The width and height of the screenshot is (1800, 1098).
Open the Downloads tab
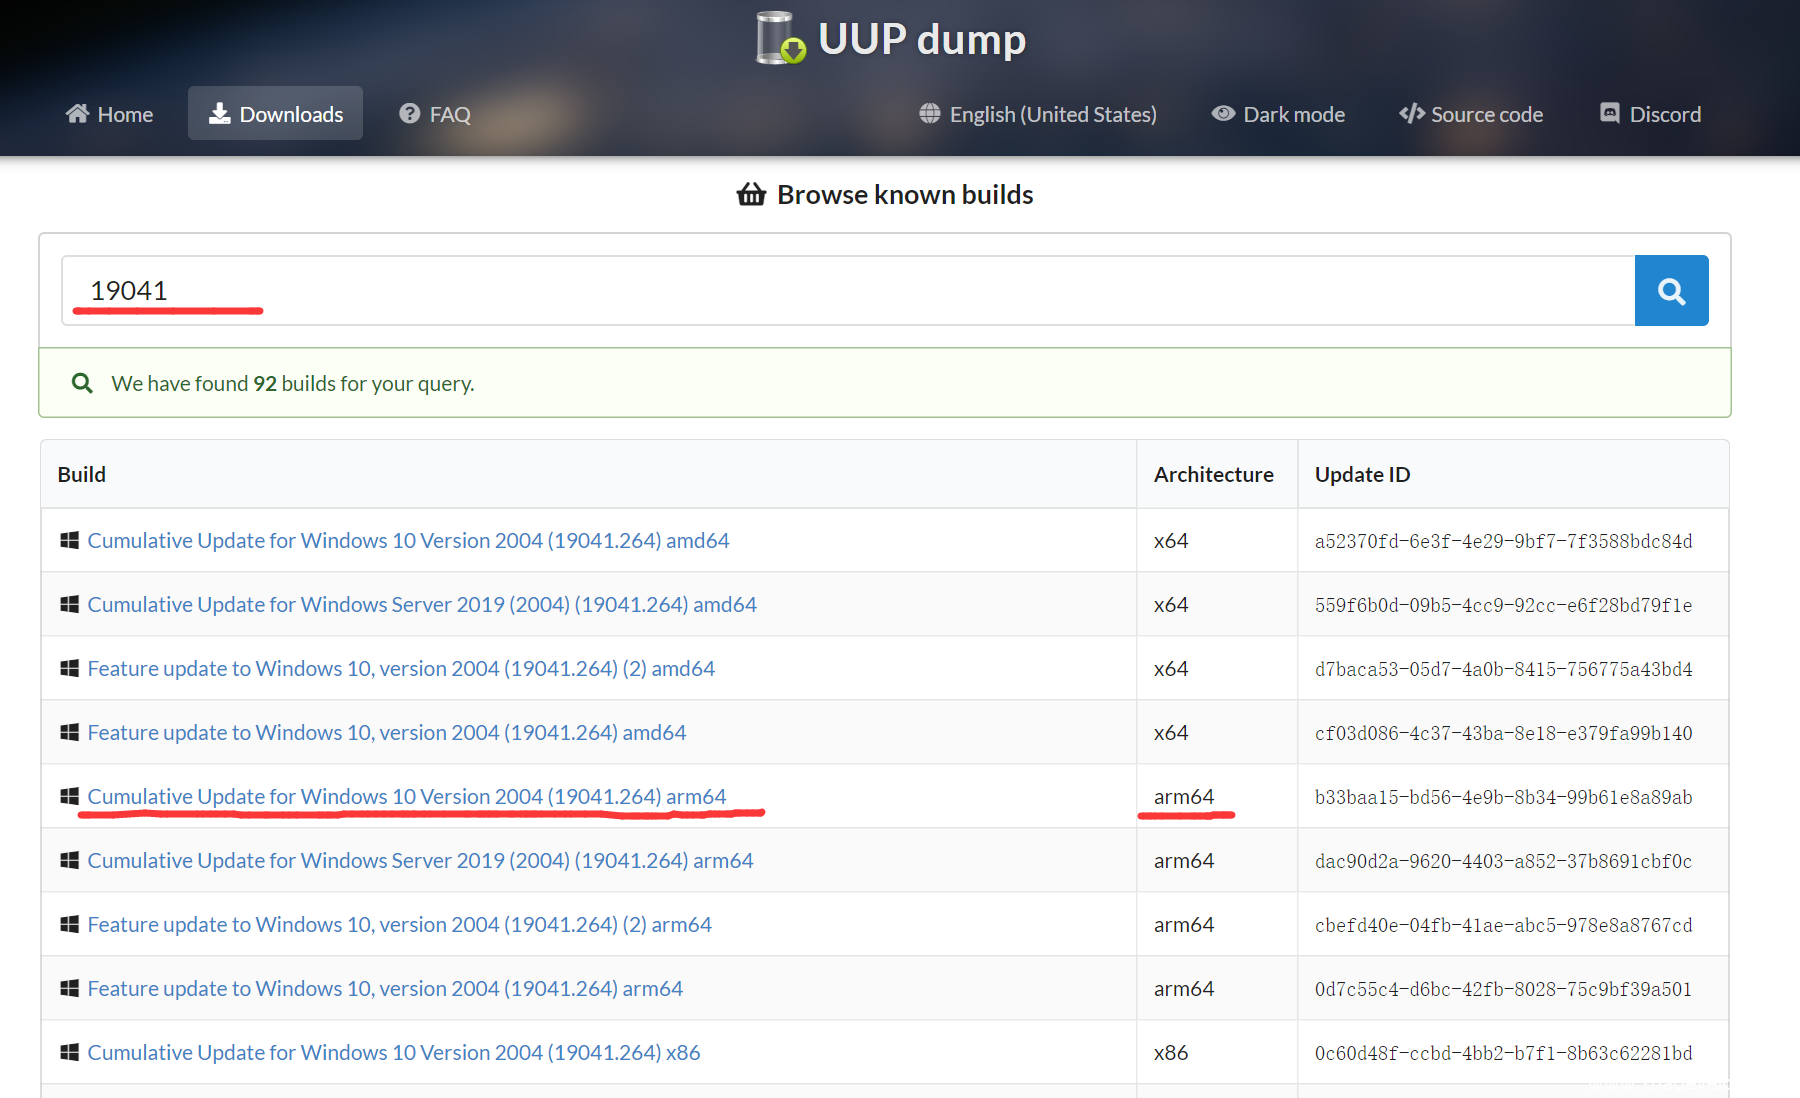tap(276, 114)
